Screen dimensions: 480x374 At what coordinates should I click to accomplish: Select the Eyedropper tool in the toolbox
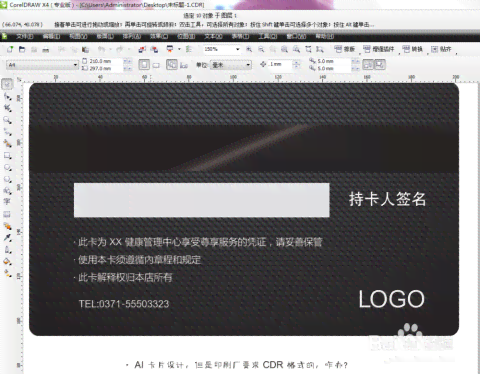[x=7, y=238]
